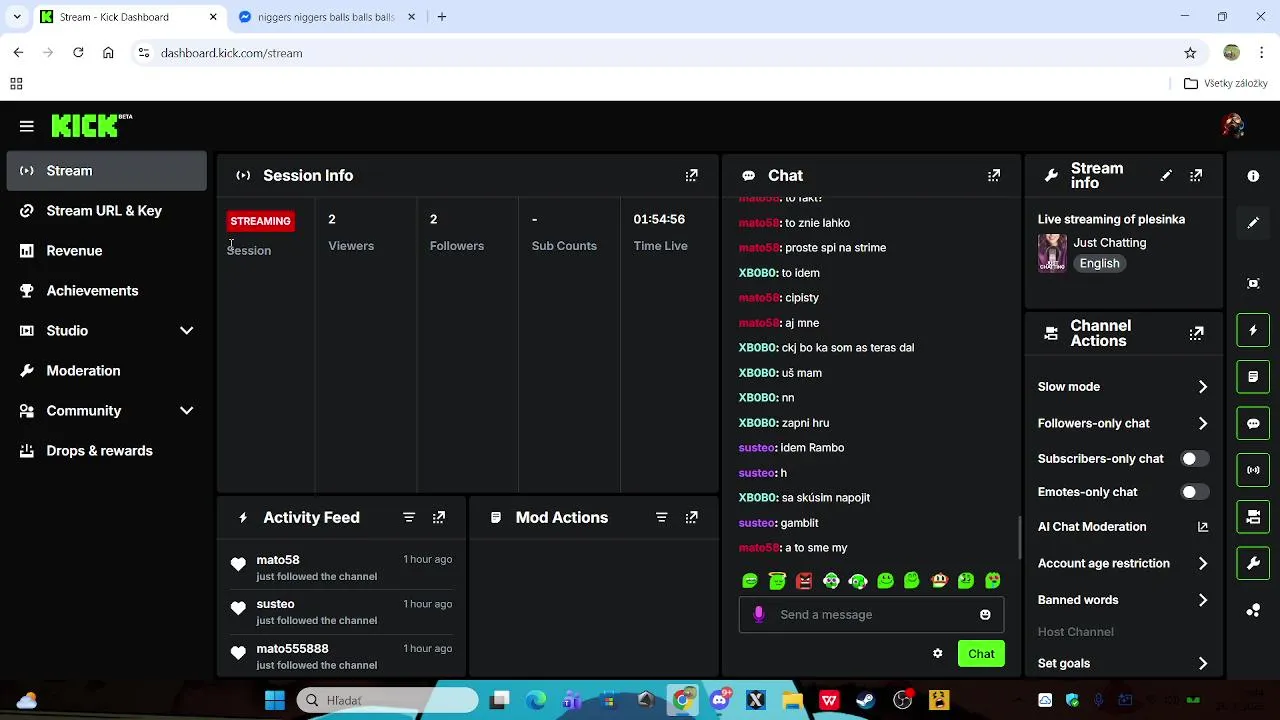Image resolution: width=1280 pixels, height=720 pixels.
Task: Go to Revenue page
Action: [106, 251]
